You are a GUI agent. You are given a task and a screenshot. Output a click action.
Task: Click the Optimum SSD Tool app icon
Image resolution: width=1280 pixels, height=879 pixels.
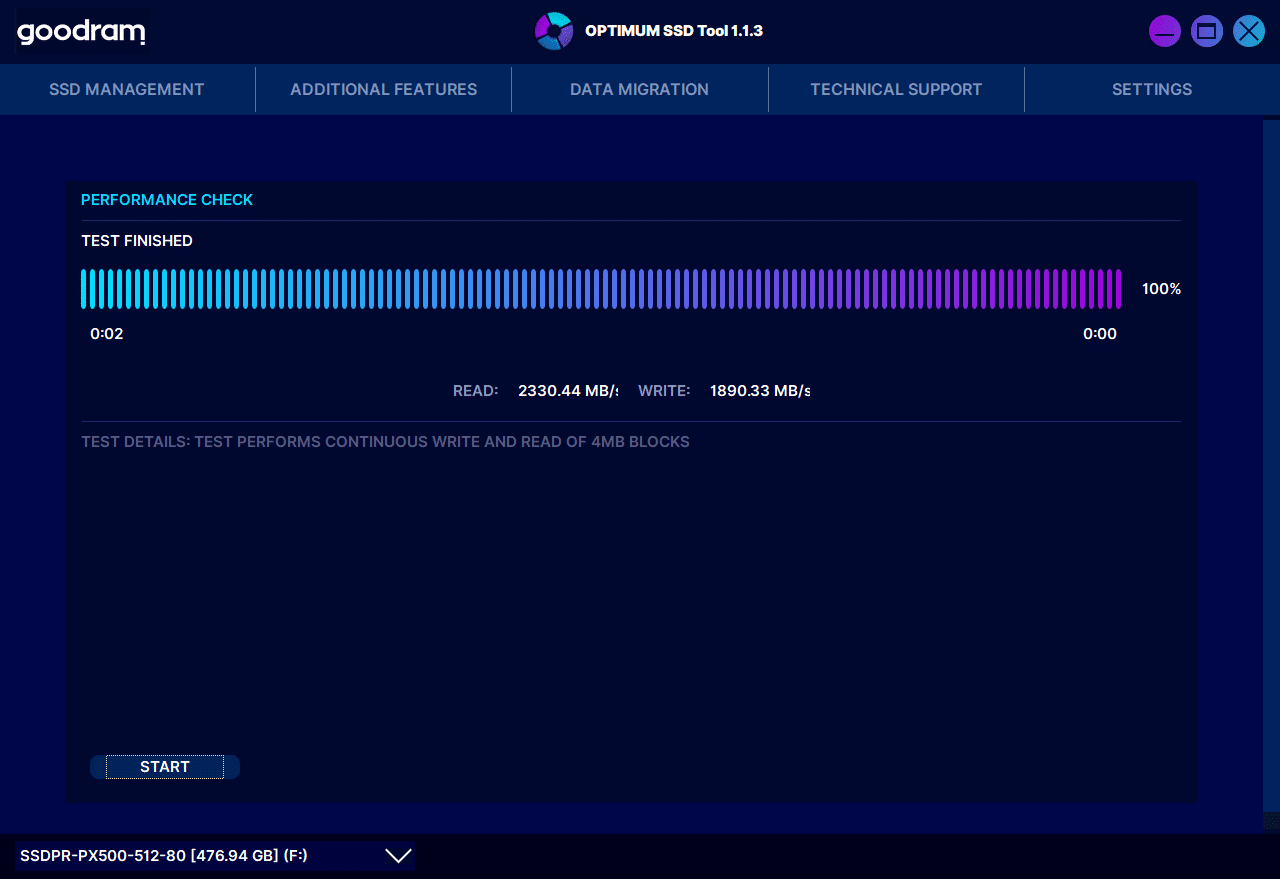(x=553, y=31)
